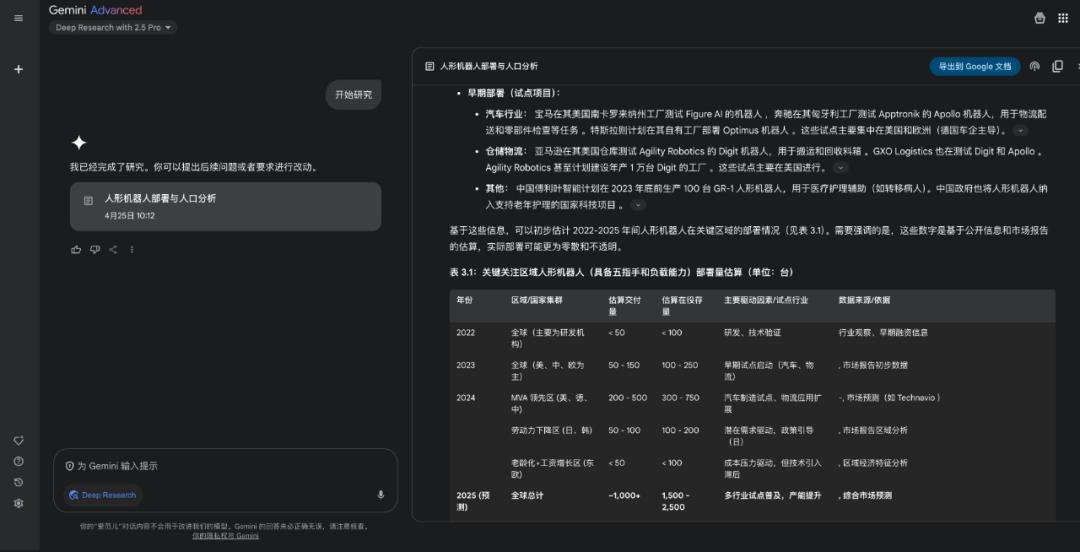The height and width of the screenshot is (552, 1080).
Task: Toggle the Deep Research chip
Action: [103, 495]
